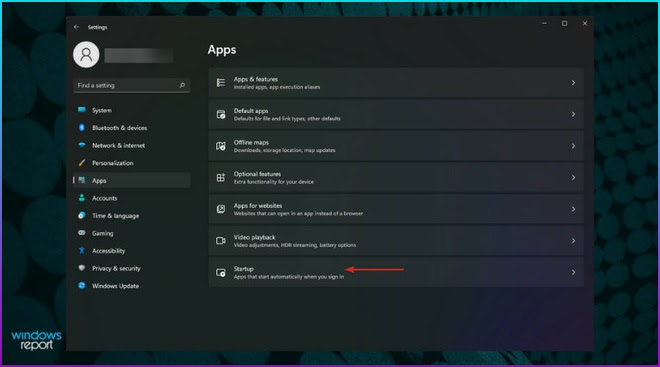
Task: Click the Apps & features list icon
Action: (x=221, y=82)
